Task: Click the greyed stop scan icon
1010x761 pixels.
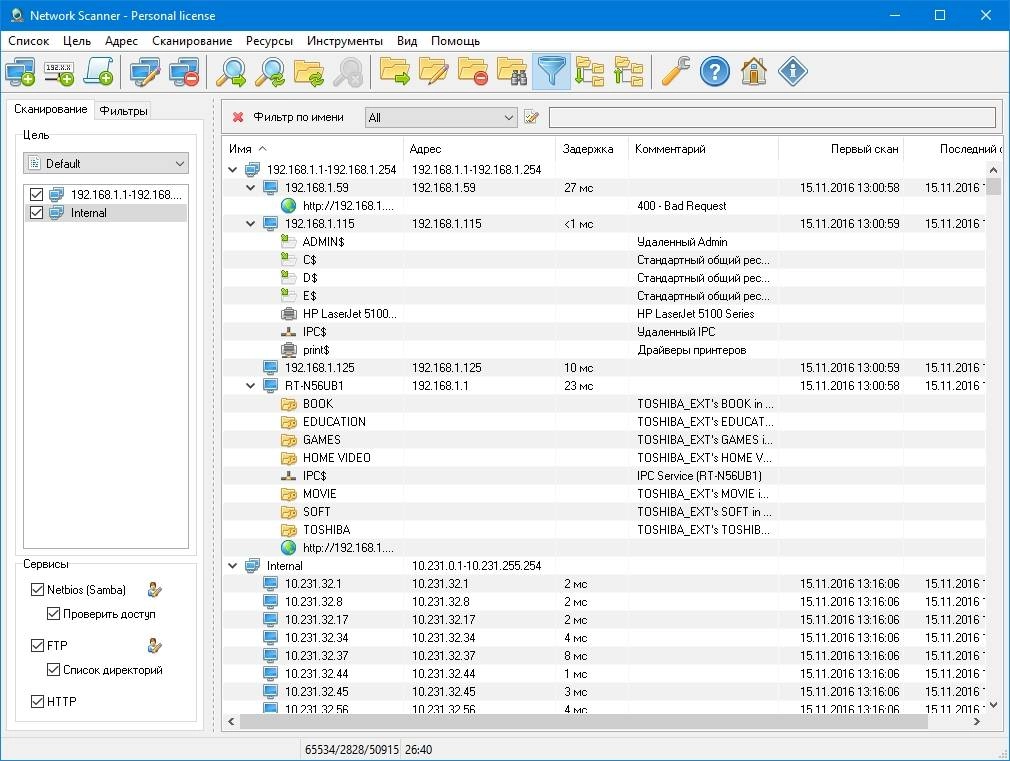Action: coord(348,72)
